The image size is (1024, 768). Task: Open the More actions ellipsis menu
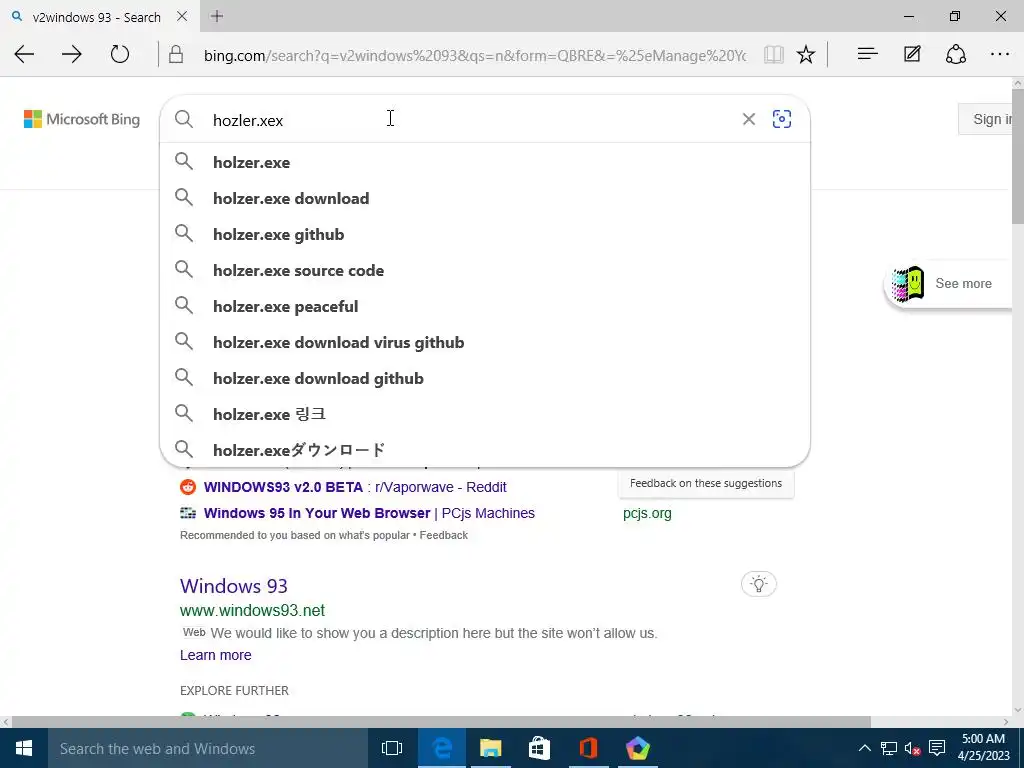coord(1000,54)
